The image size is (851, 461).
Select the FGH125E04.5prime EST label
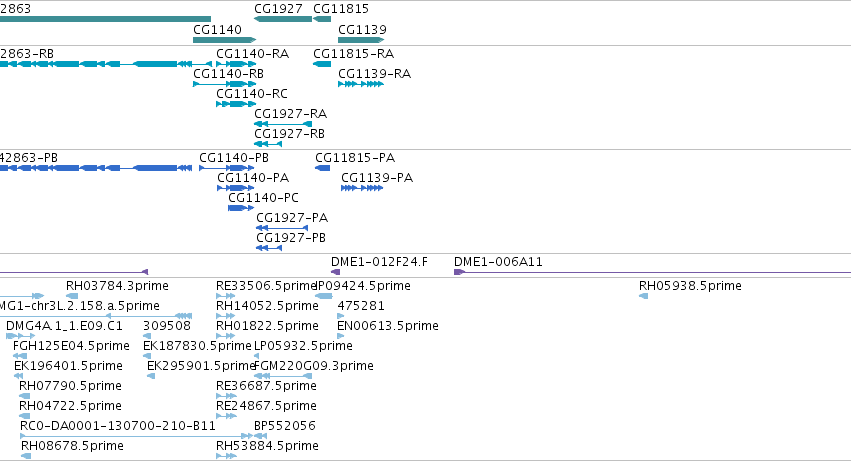(x=71, y=346)
